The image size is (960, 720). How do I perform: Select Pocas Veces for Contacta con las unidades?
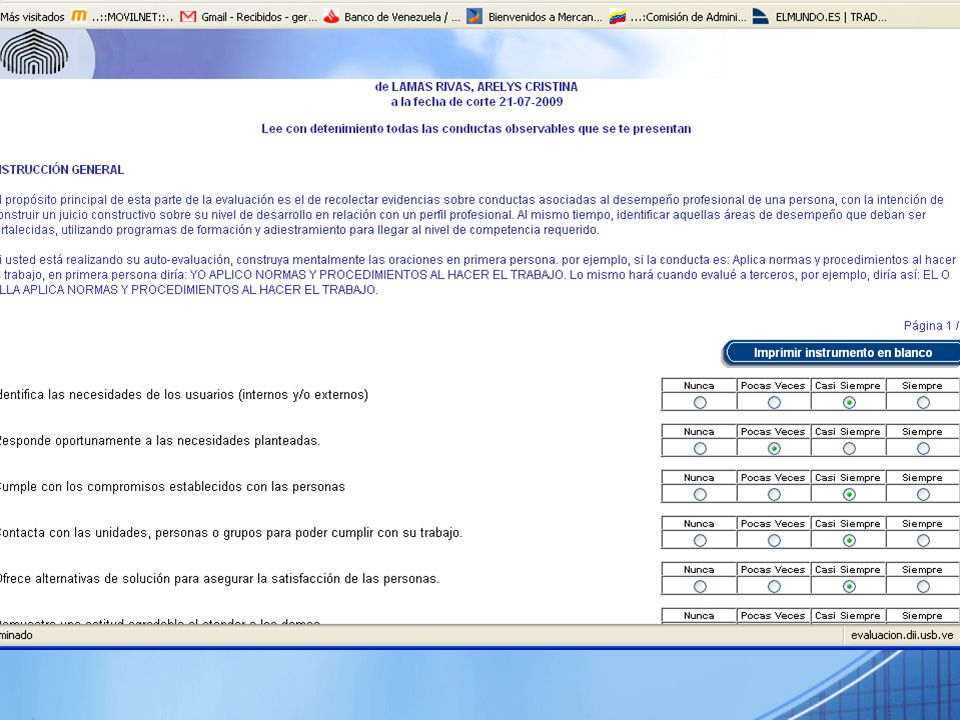[774, 540]
